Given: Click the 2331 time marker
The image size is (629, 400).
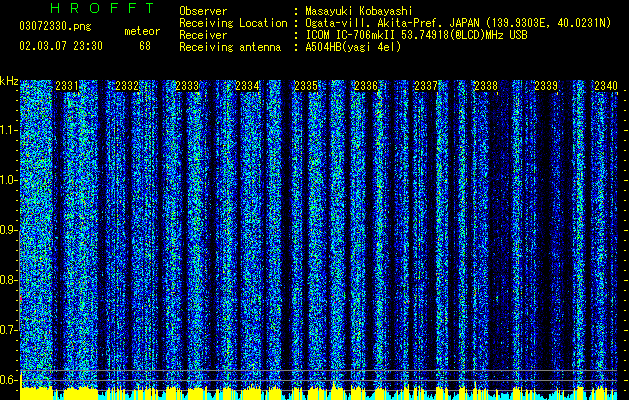Looking at the screenshot, I should point(67,86).
